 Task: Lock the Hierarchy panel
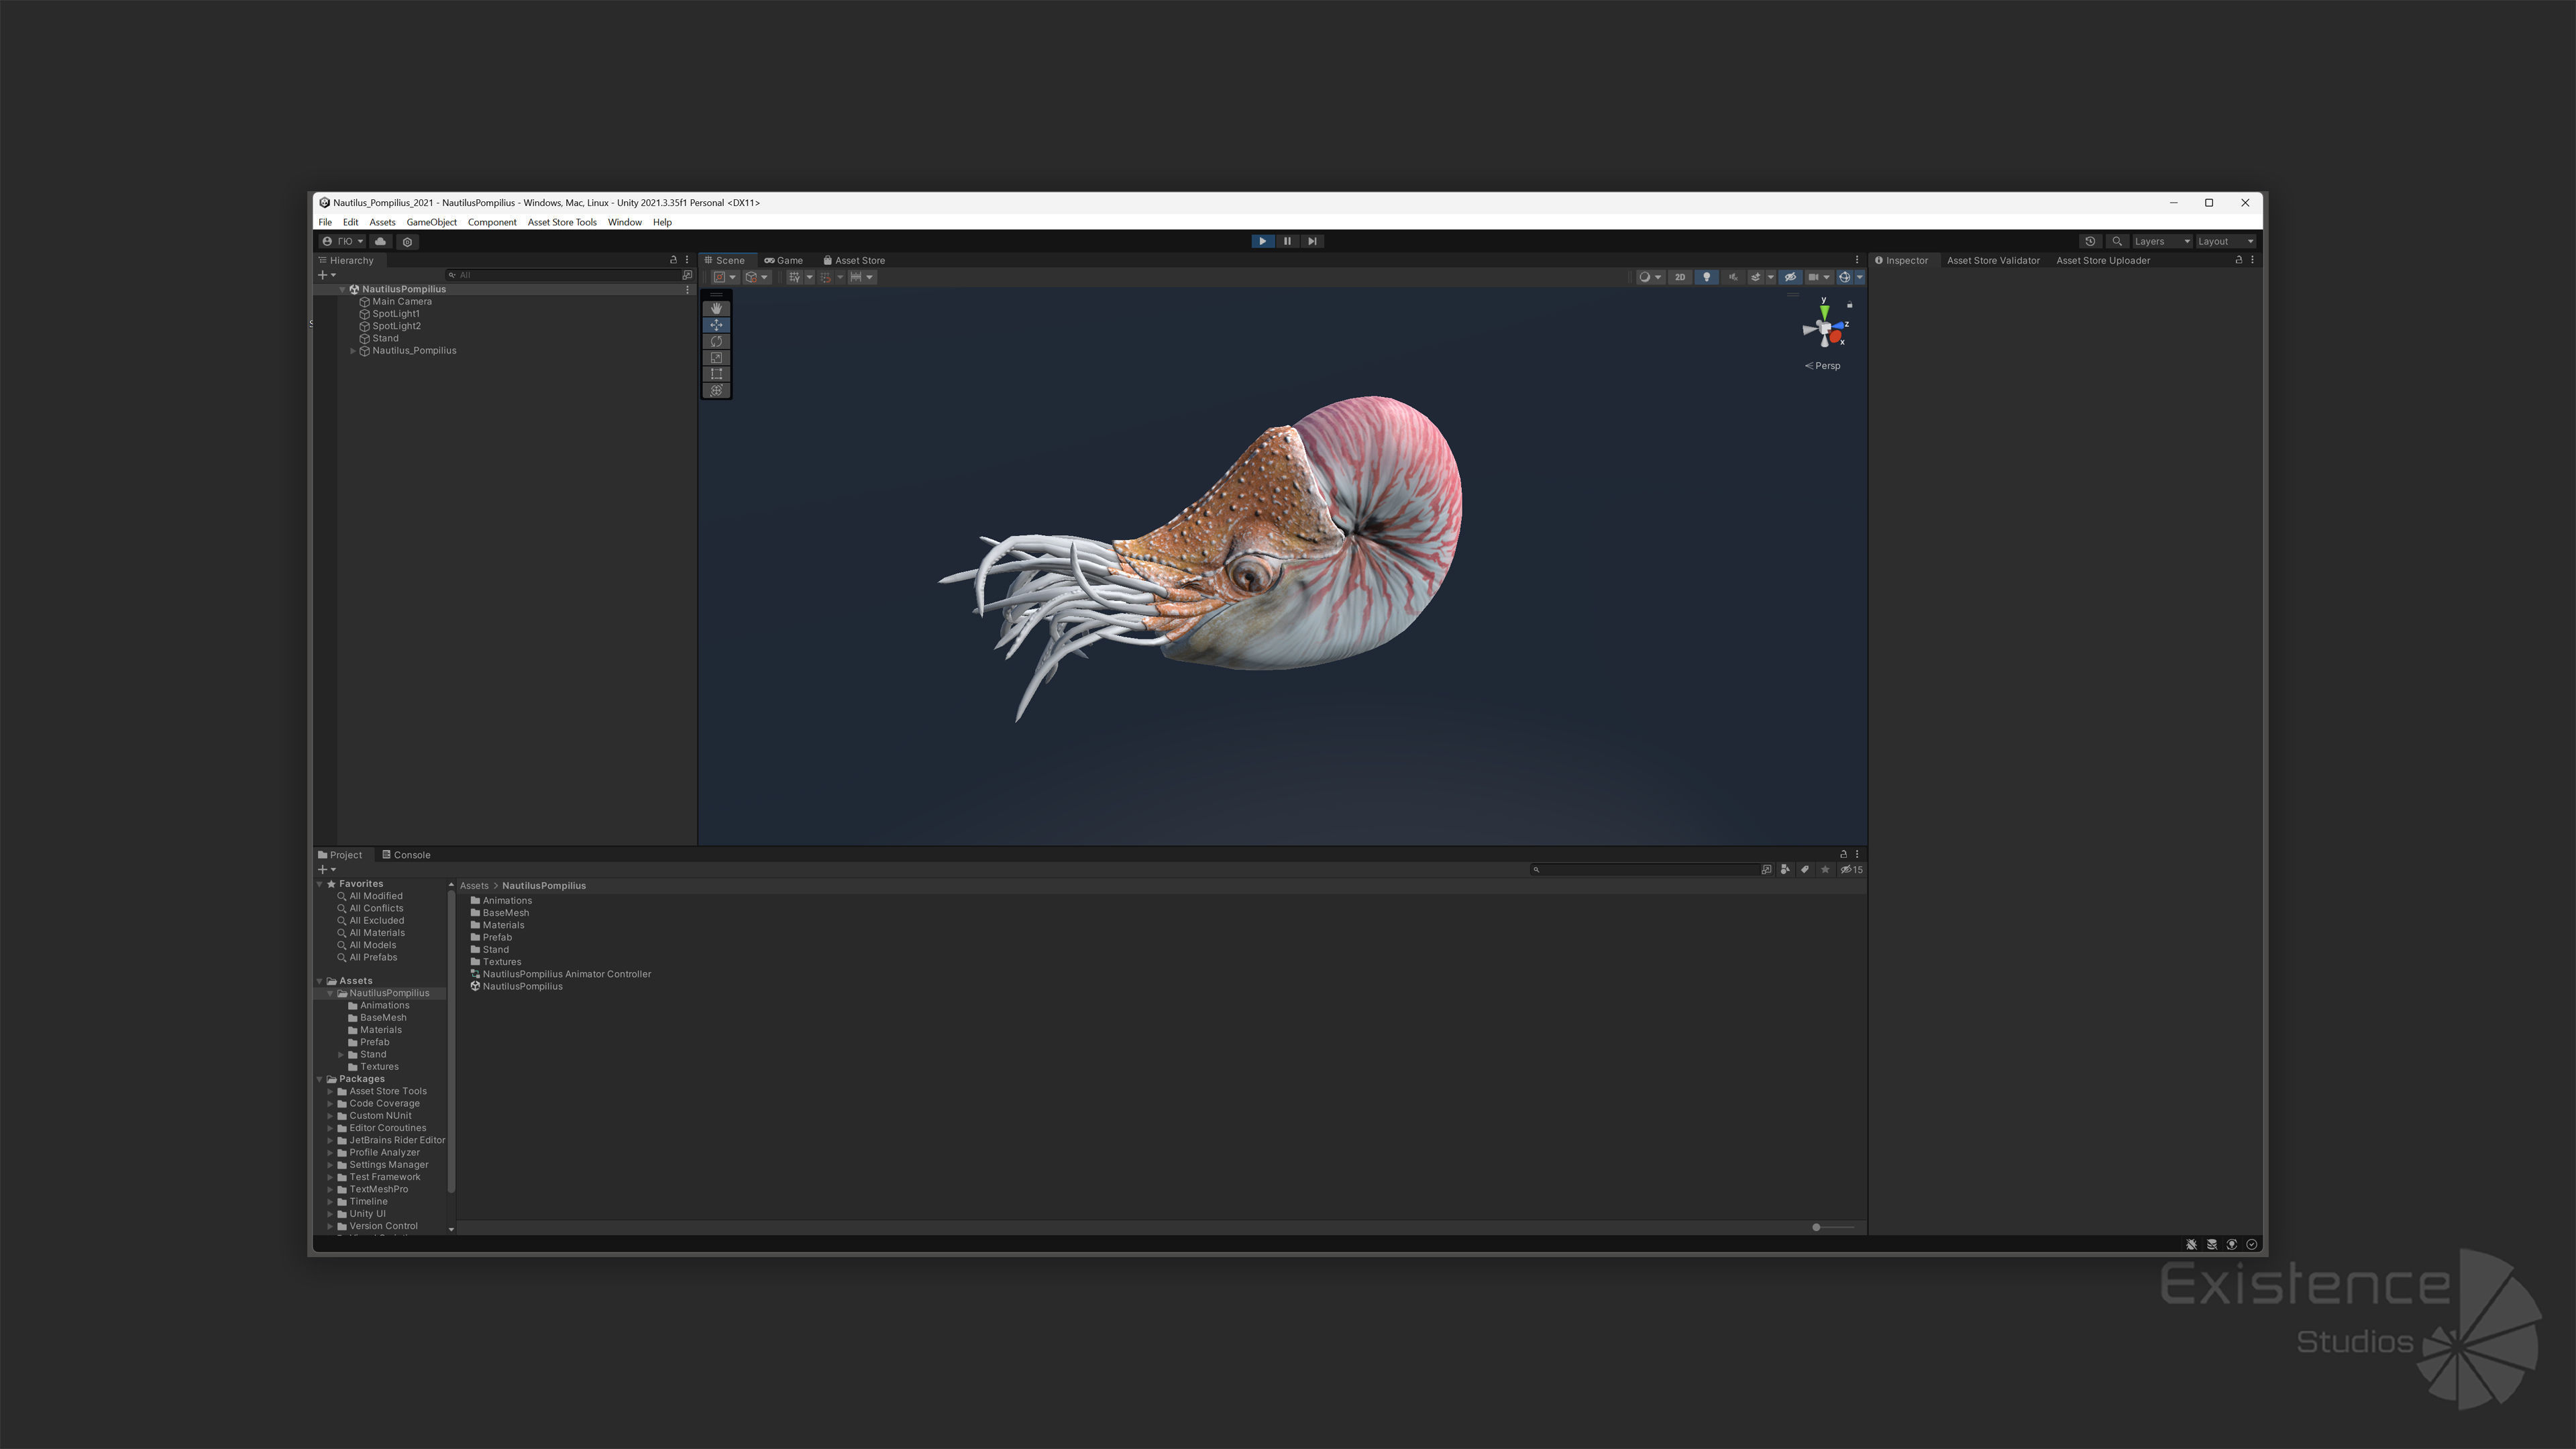673,260
